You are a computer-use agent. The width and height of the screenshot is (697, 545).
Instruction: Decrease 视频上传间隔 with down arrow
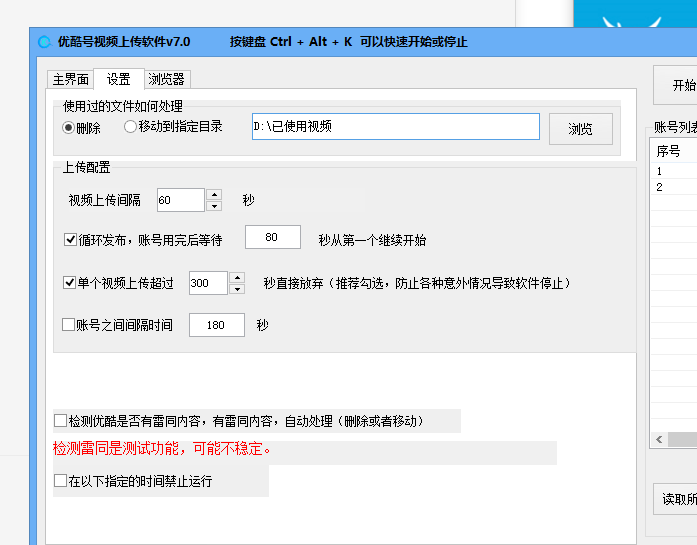pyautogui.click(x=214, y=206)
